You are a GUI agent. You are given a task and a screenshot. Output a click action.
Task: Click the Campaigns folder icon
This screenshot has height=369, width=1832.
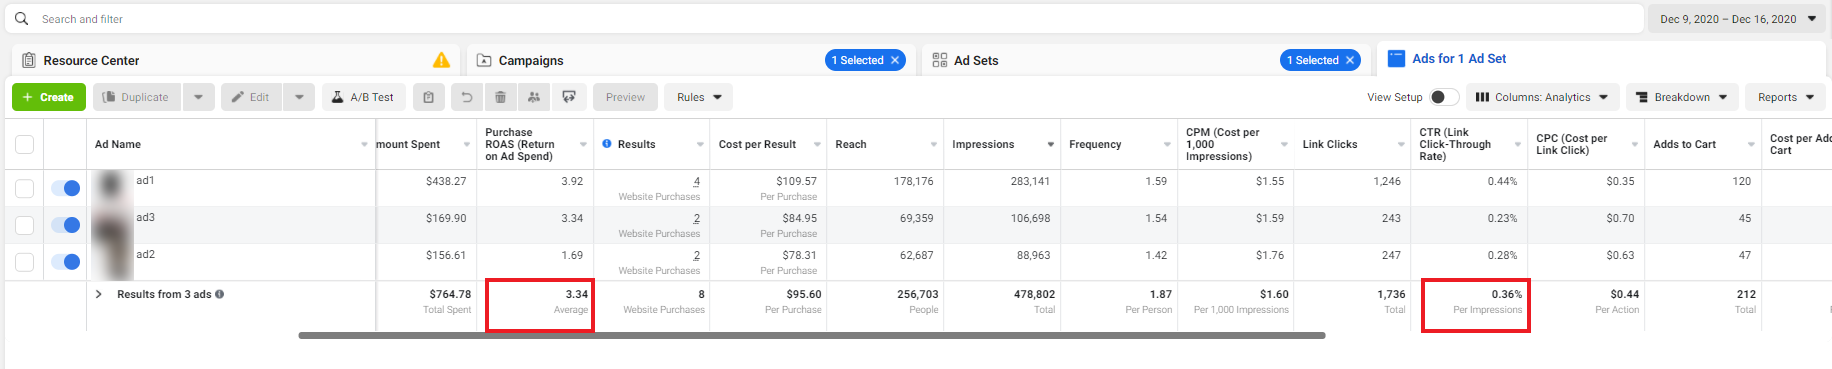pyautogui.click(x=484, y=60)
